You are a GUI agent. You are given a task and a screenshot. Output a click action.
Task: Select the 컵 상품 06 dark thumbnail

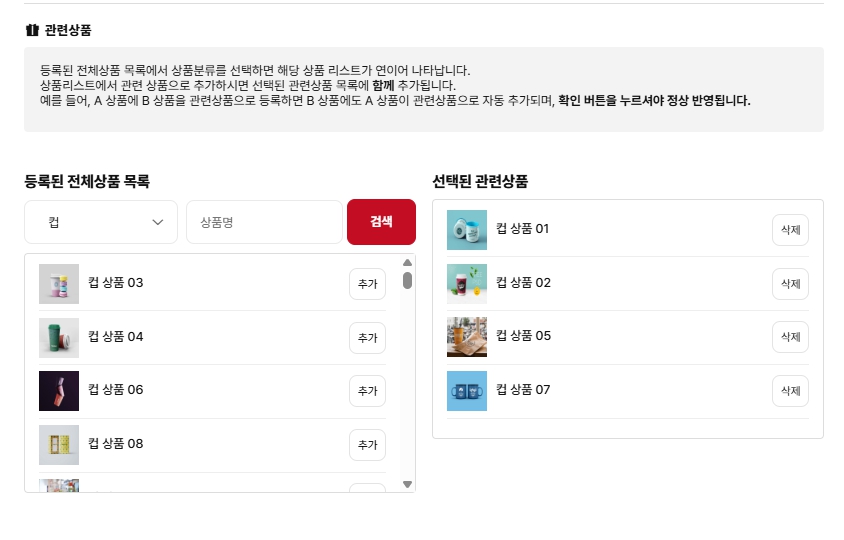(59, 391)
